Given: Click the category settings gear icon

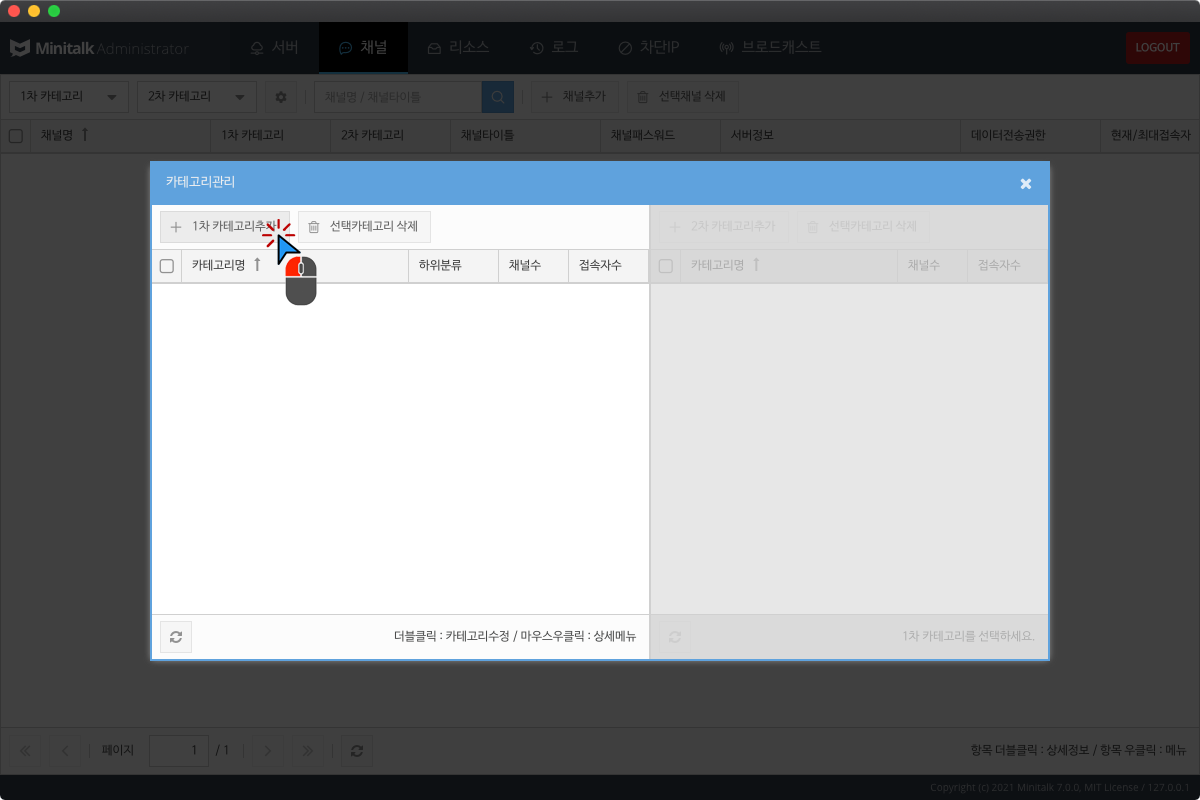Looking at the screenshot, I should pyautogui.click(x=281, y=97).
